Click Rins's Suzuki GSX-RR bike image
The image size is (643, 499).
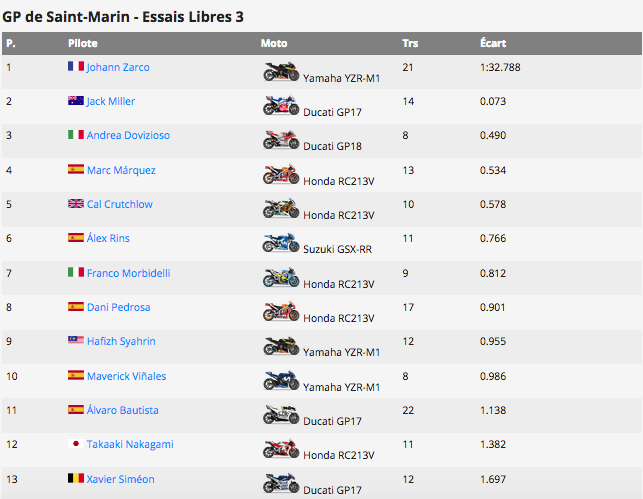point(281,243)
